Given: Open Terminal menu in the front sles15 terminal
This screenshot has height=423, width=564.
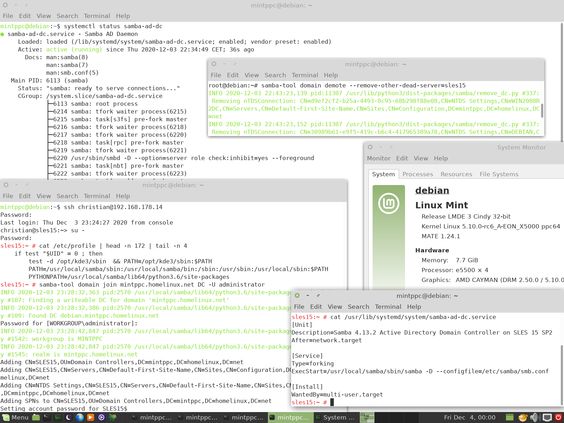Looking at the screenshot, I should point(388,307).
